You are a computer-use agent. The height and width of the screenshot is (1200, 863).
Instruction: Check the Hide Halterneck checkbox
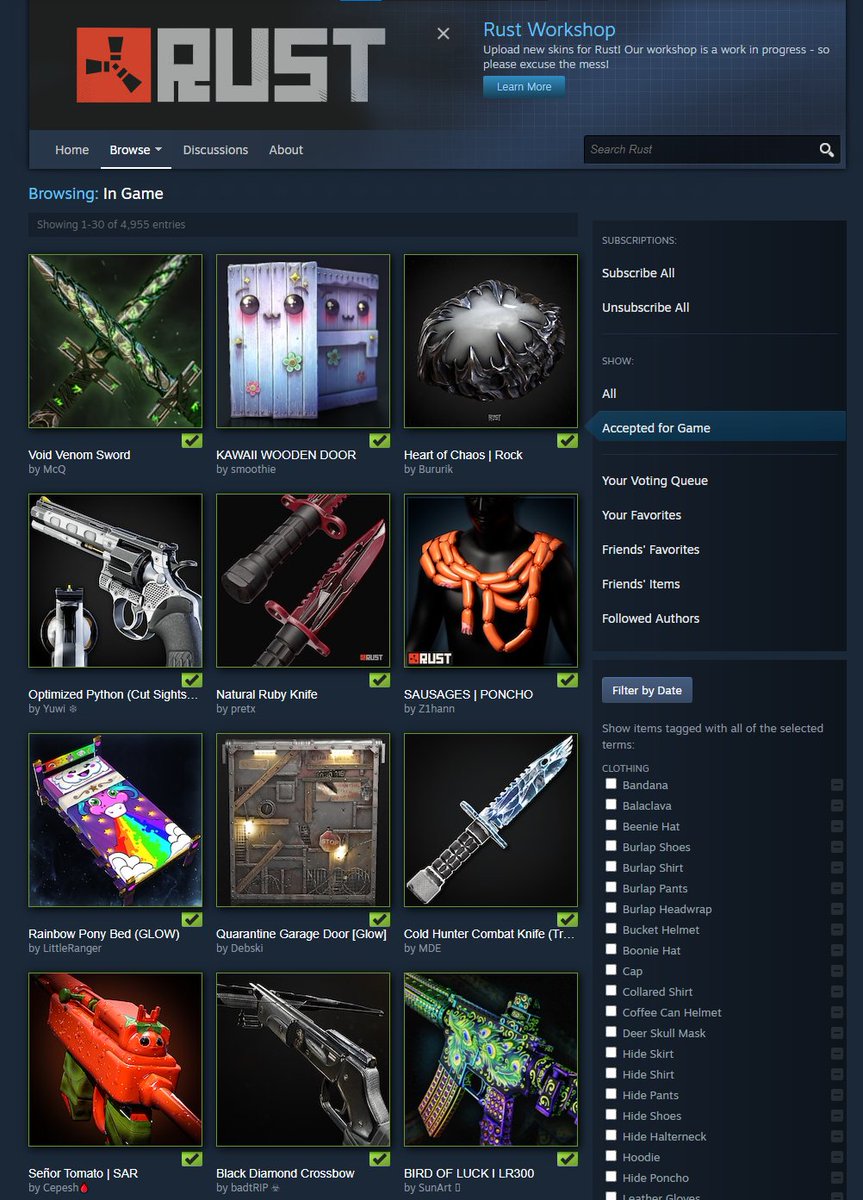pyautogui.click(x=611, y=1135)
